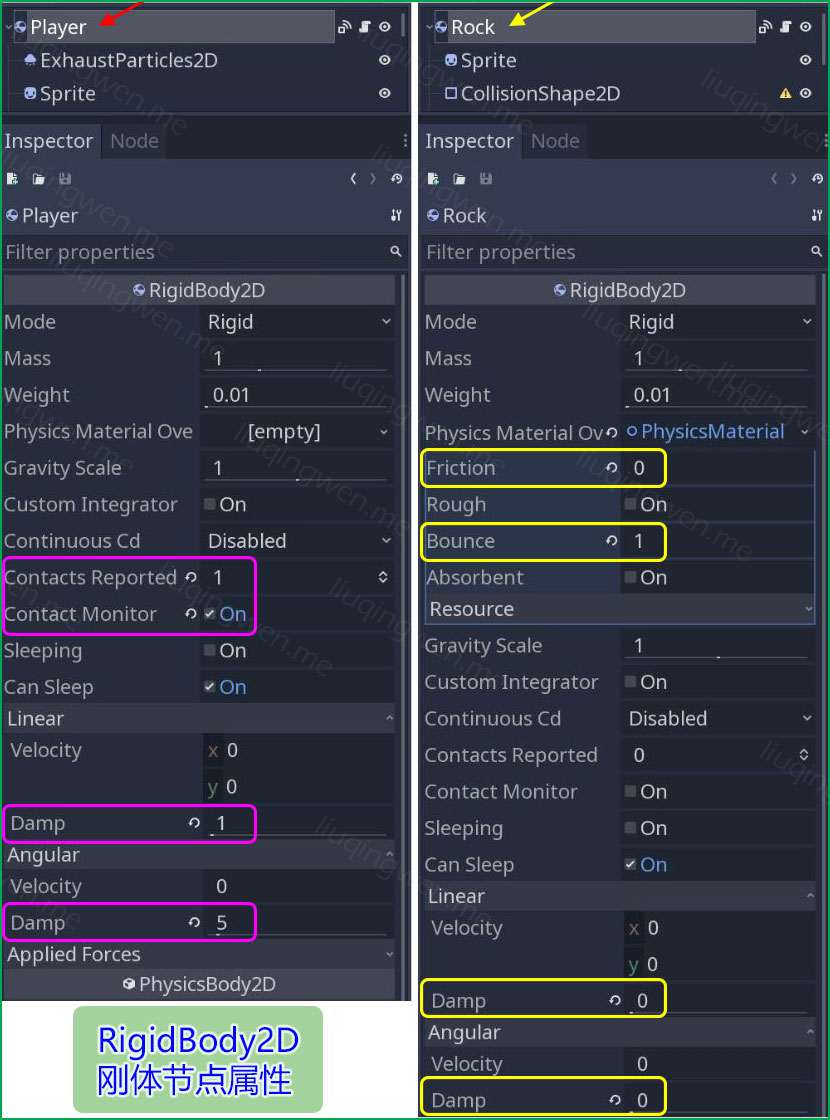
Task: Create a new resource in the Player inspector
Action: 12,178
